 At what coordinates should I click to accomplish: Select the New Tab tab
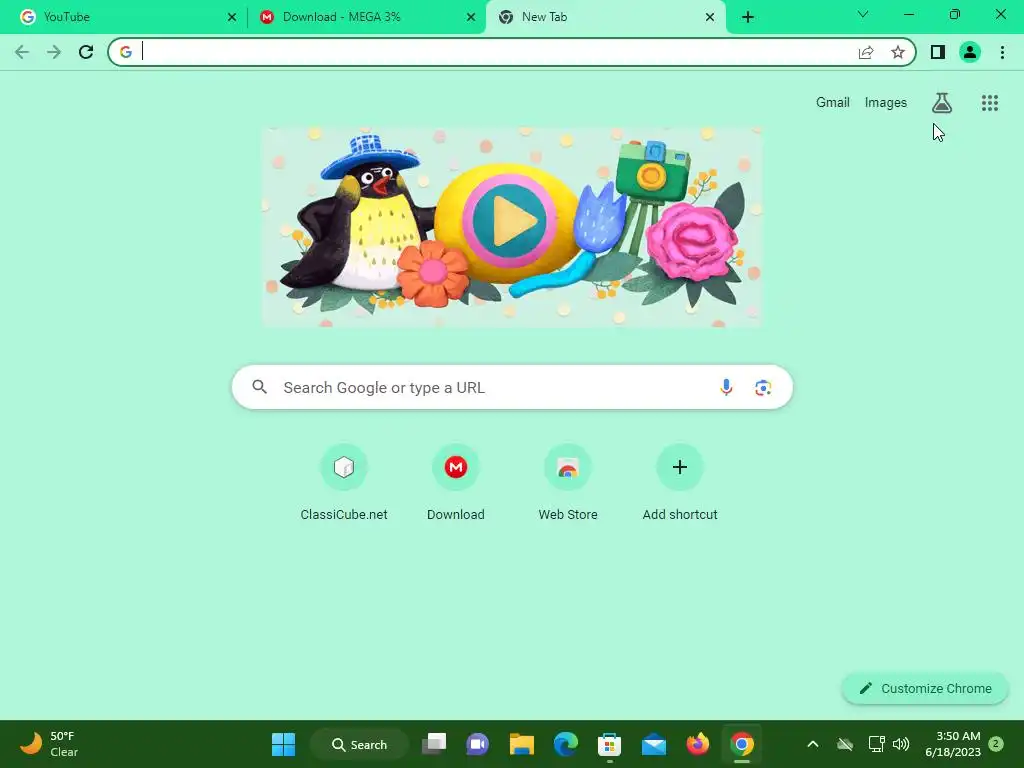[605, 17]
